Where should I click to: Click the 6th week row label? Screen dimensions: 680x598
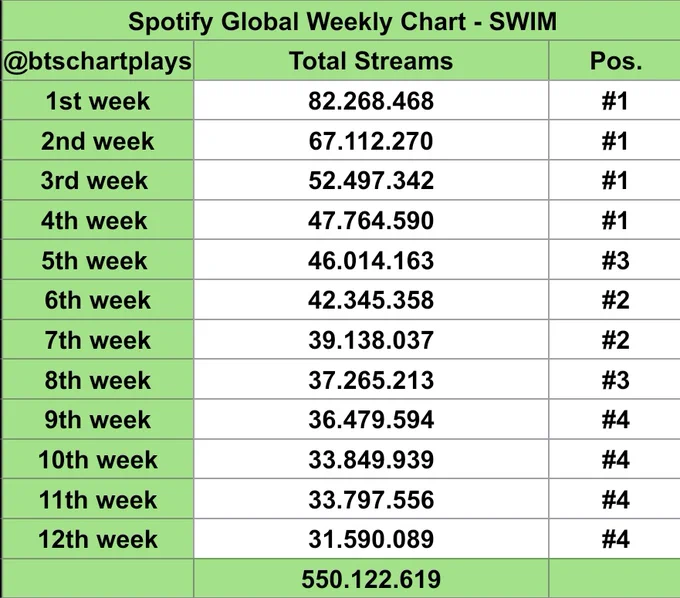pyautogui.click(x=98, y=300)
